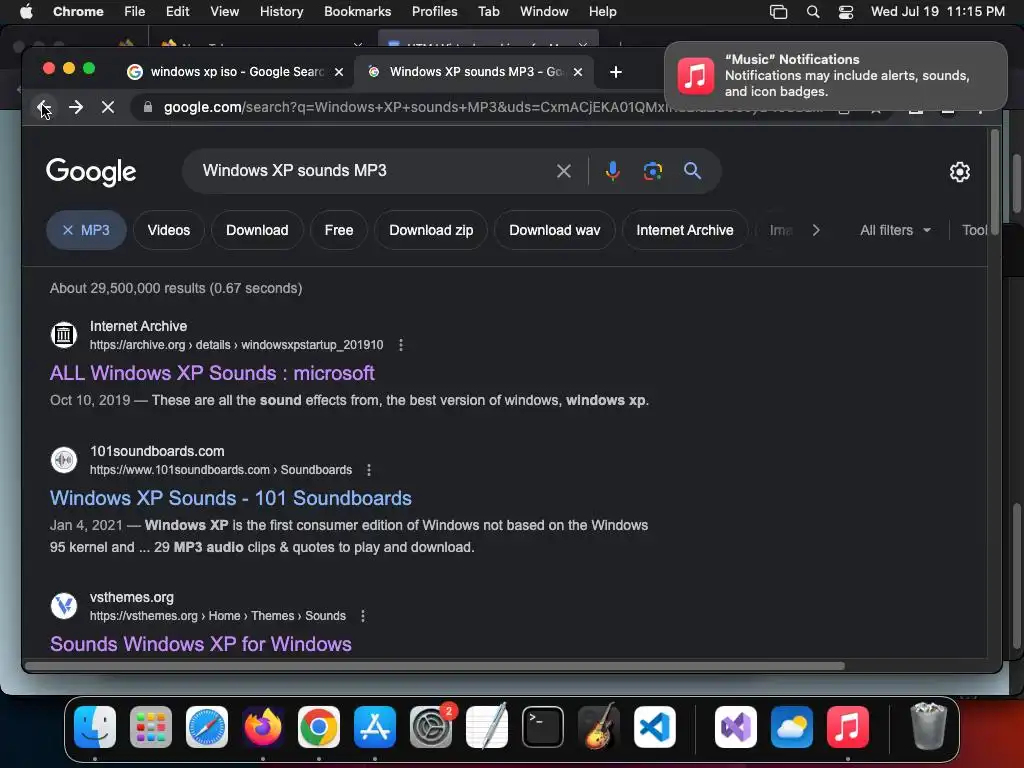Click the vsthemes.org favicon
This screenshot has width=1024, height=768.
tap(64, 606)
